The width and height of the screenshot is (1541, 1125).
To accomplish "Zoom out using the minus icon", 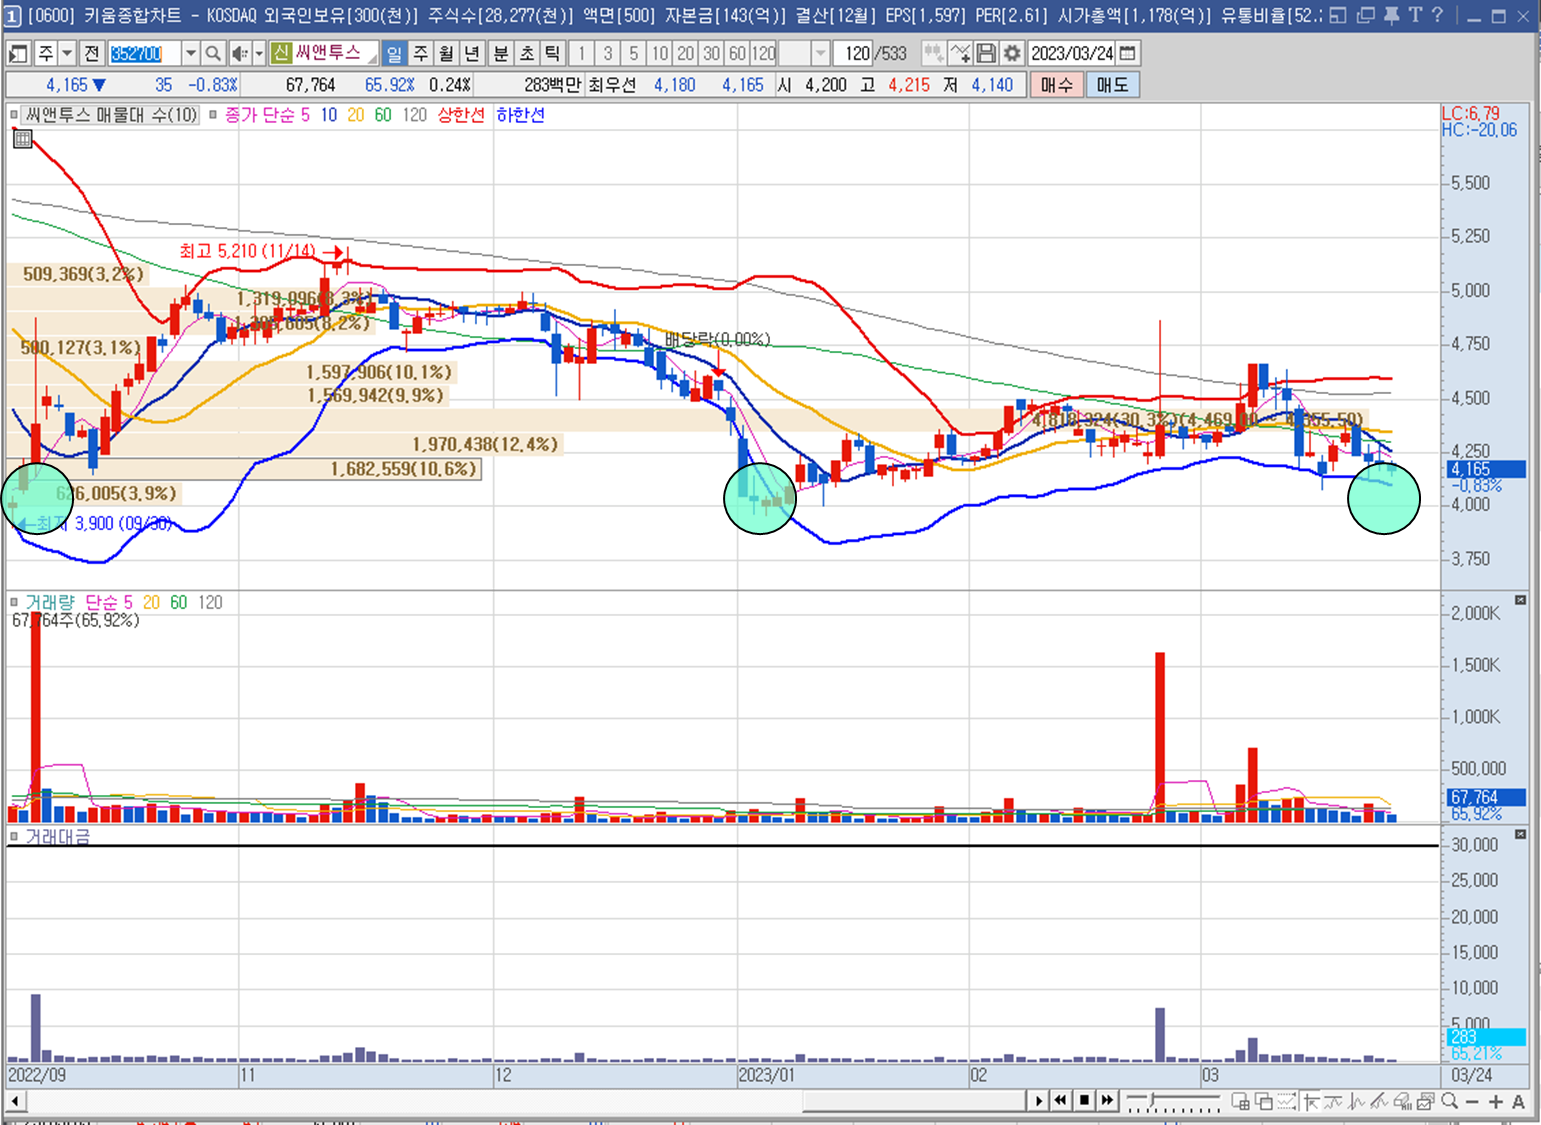I will [x=1473, y=1101].
